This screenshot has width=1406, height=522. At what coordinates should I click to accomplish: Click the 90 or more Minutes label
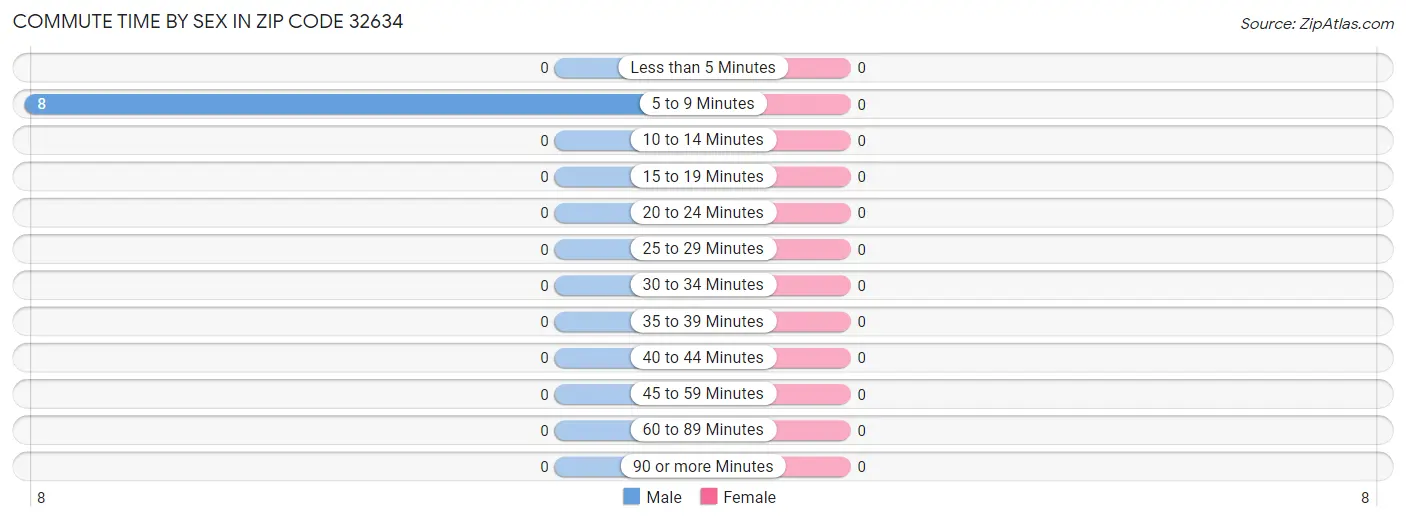(703, 466)
